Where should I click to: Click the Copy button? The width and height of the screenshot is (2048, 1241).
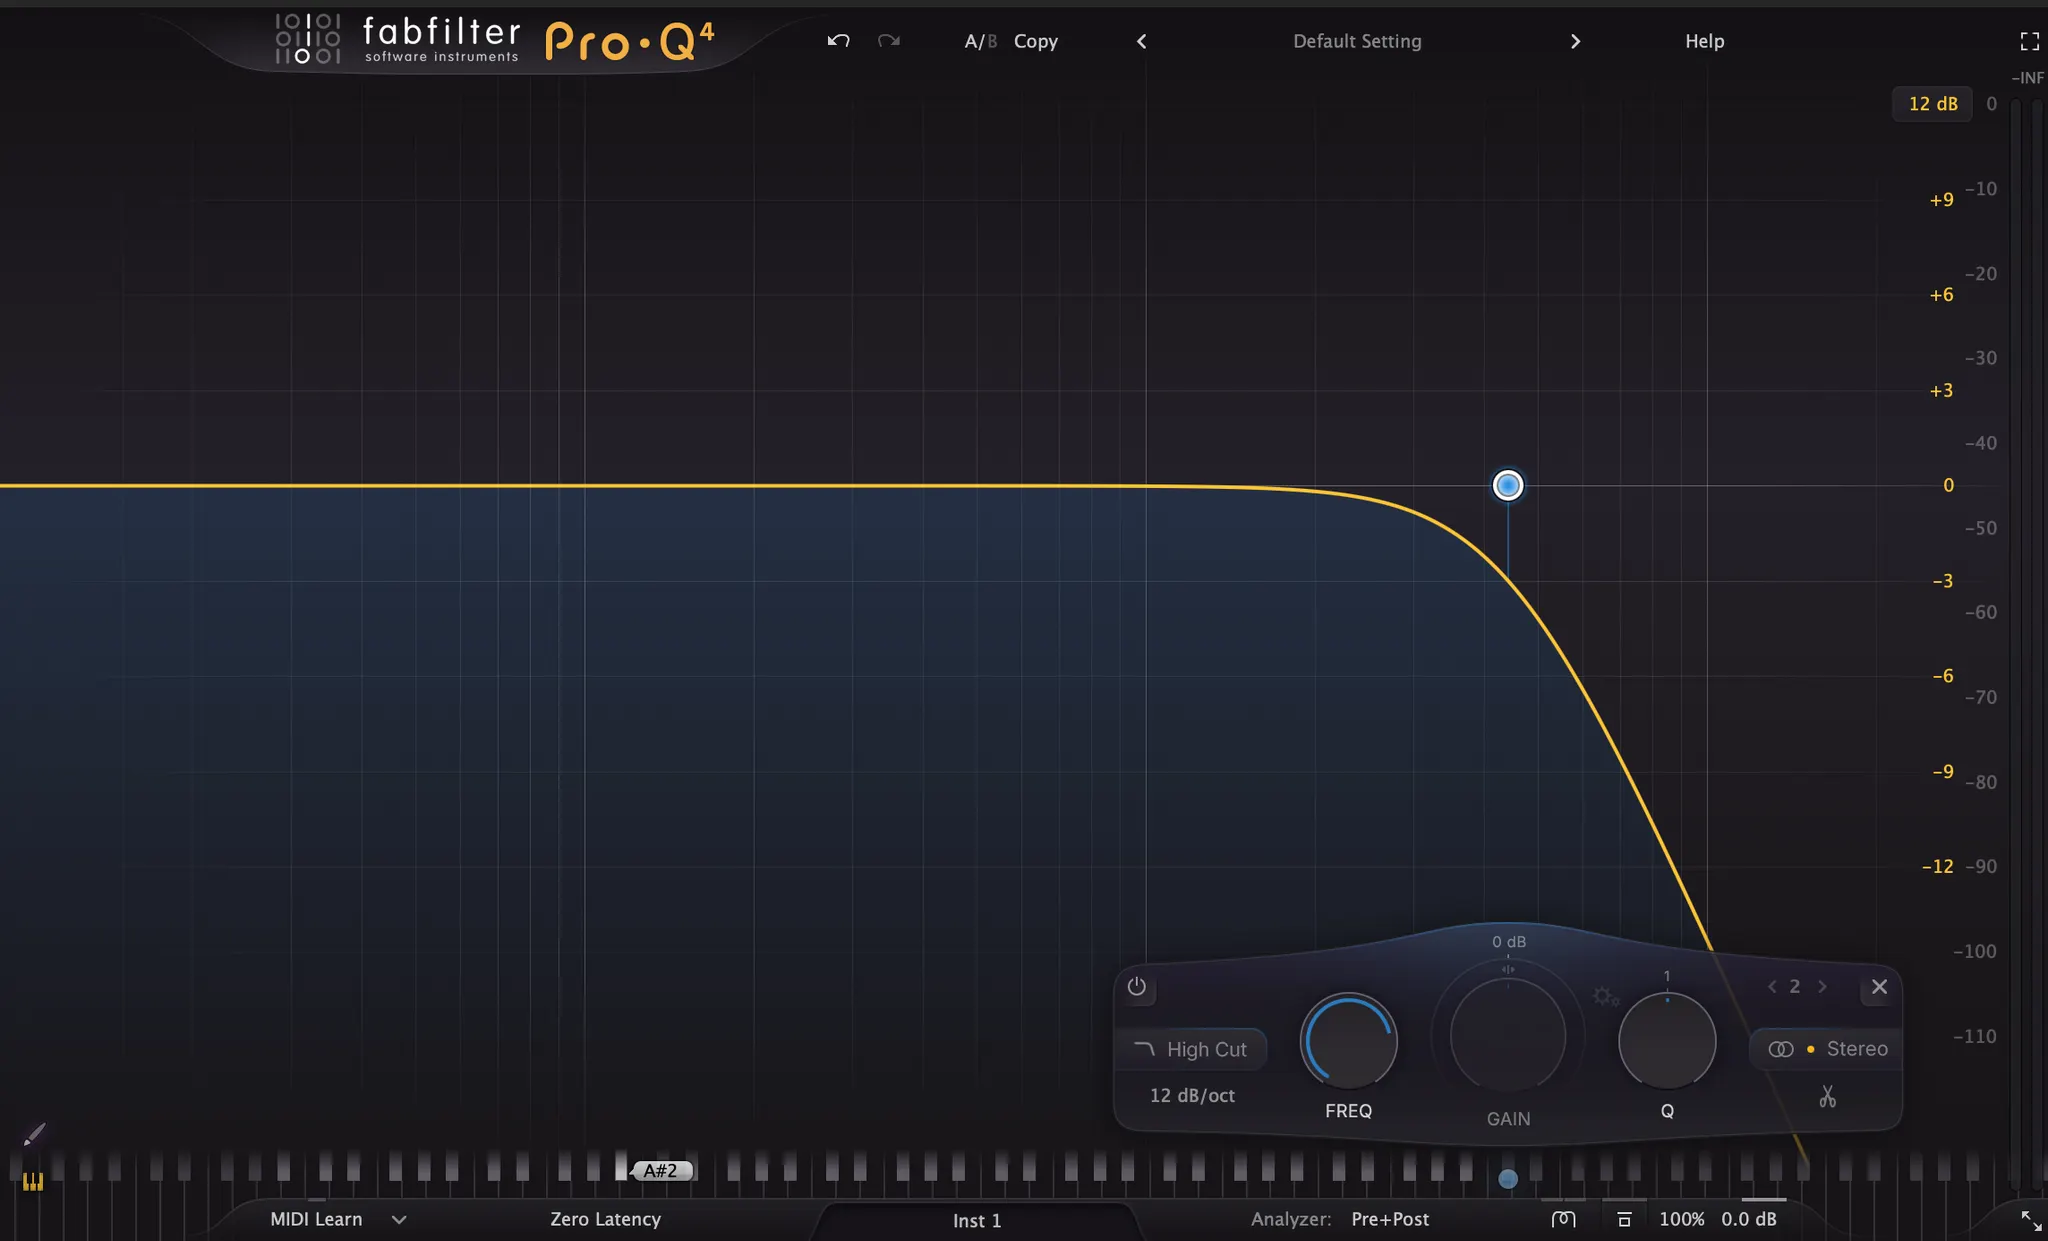(1035, 41)
